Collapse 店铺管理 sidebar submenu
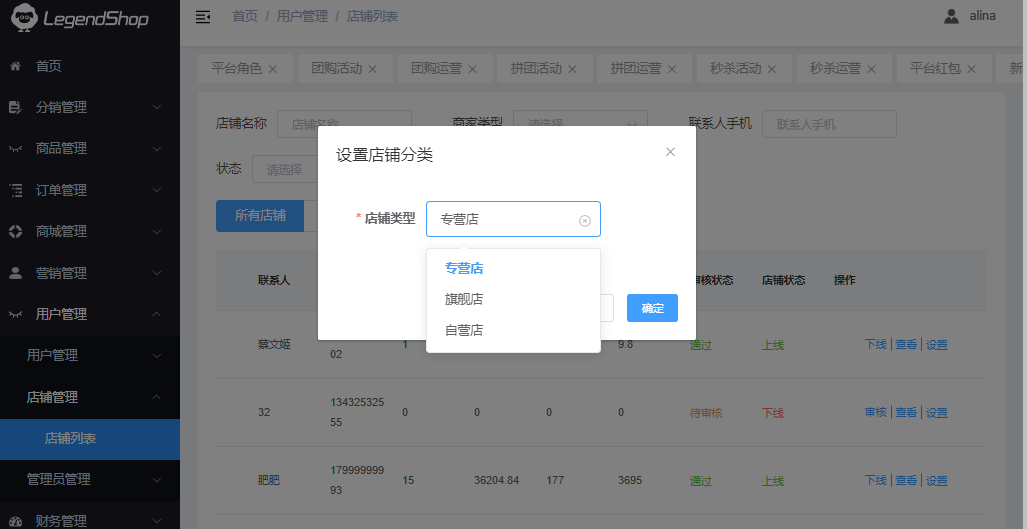This screenshot has height=529, width=1027. coord(90,397)
